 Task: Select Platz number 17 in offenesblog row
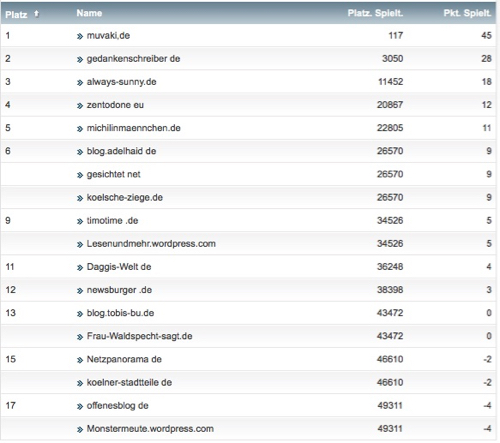(11, 406)
